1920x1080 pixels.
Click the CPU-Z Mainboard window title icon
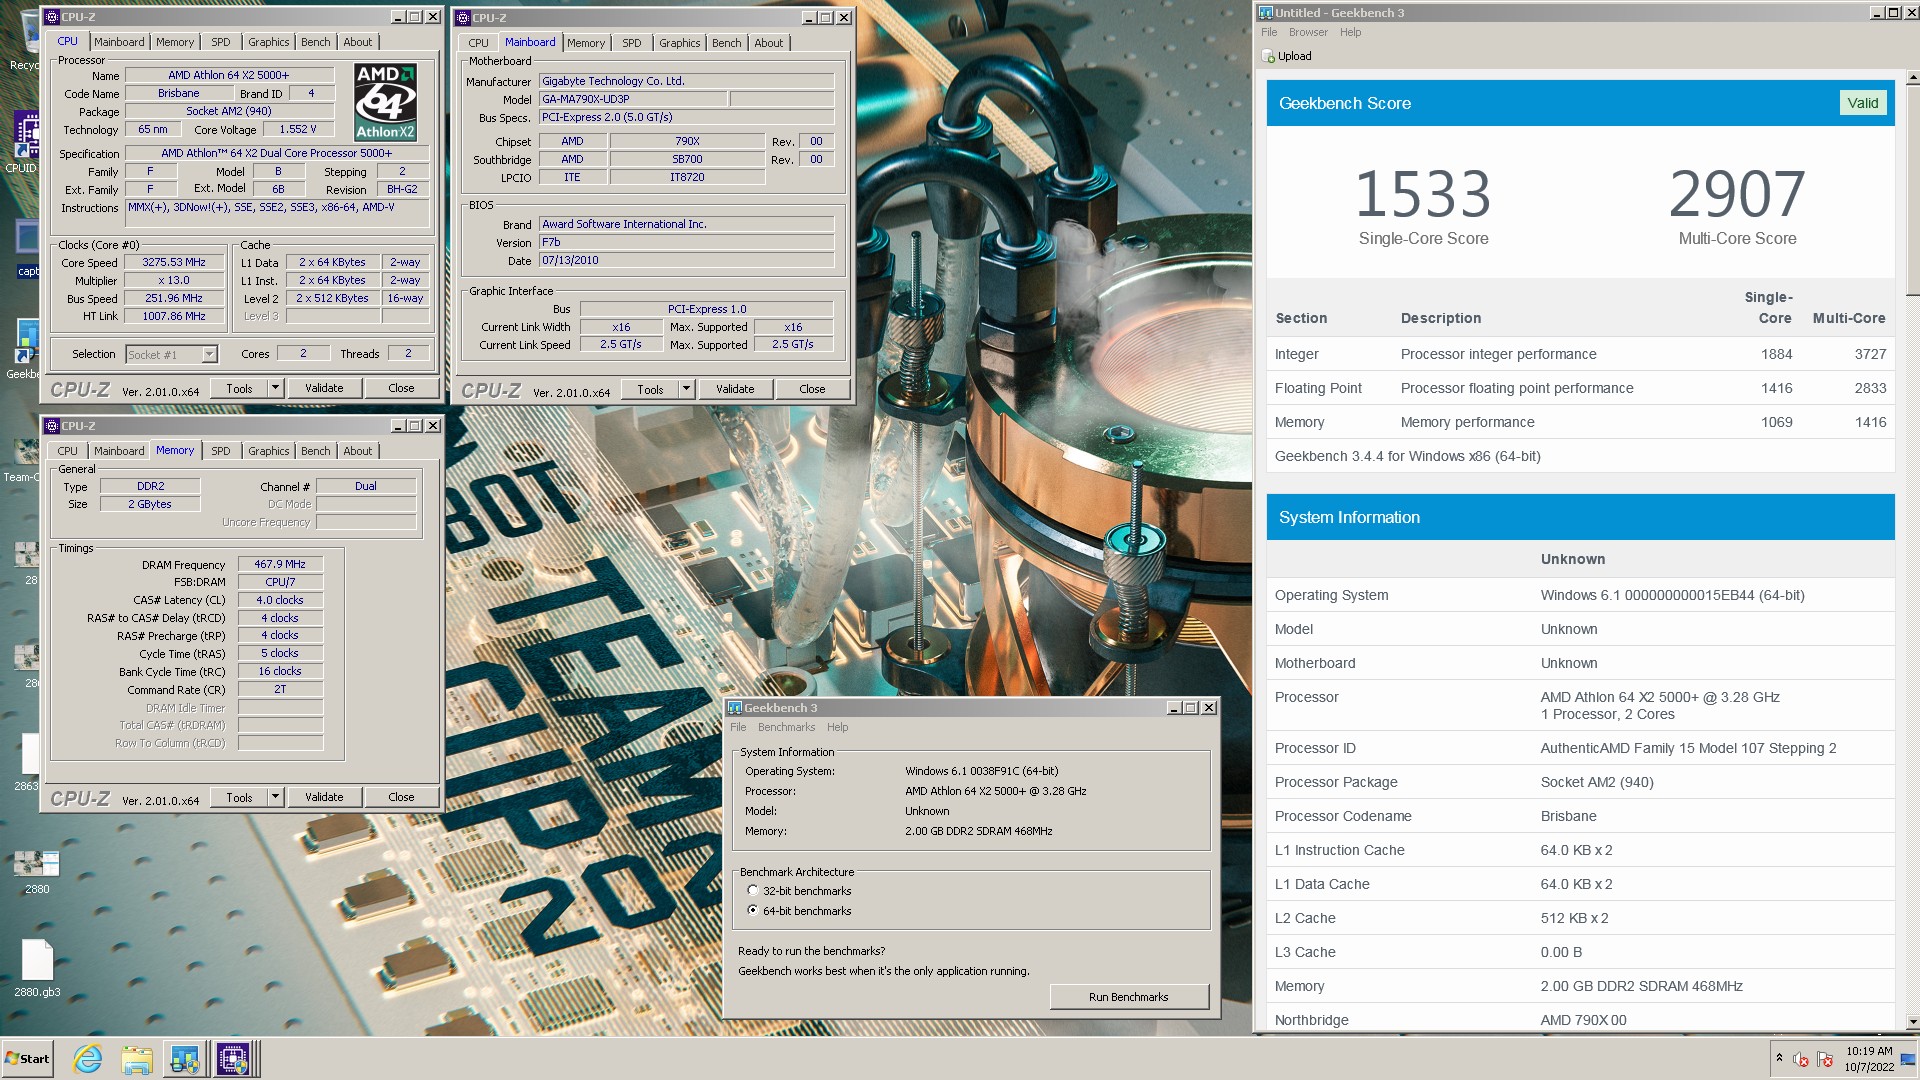click(x=463, y=18)
